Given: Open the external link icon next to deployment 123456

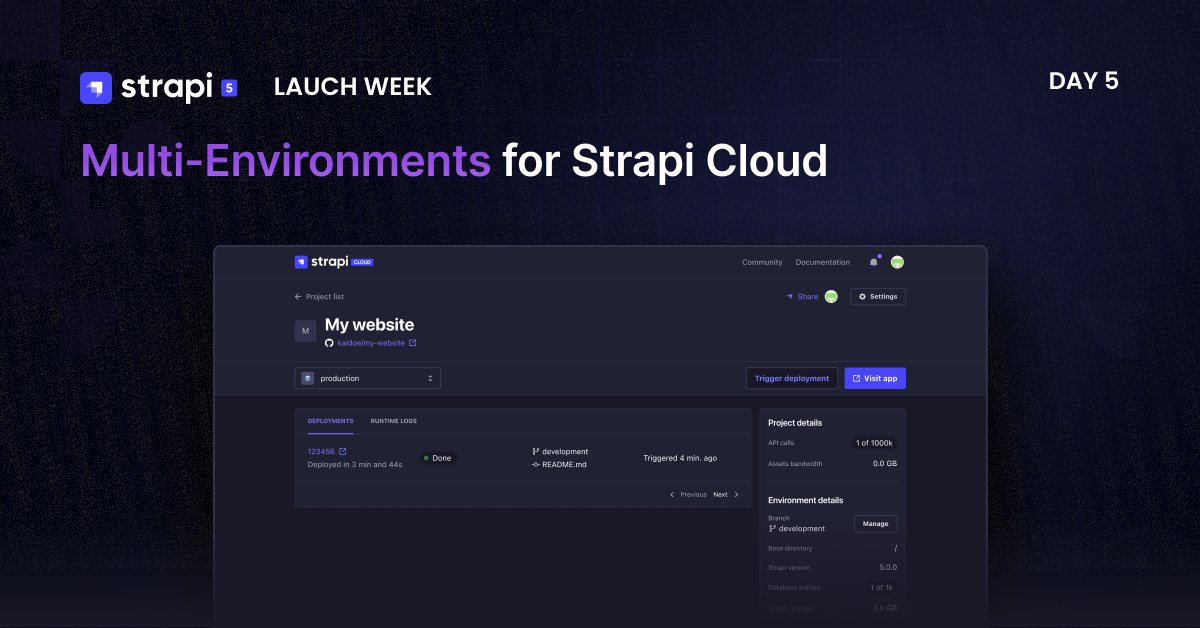Looking at the screenshot, I should (343, 452).
